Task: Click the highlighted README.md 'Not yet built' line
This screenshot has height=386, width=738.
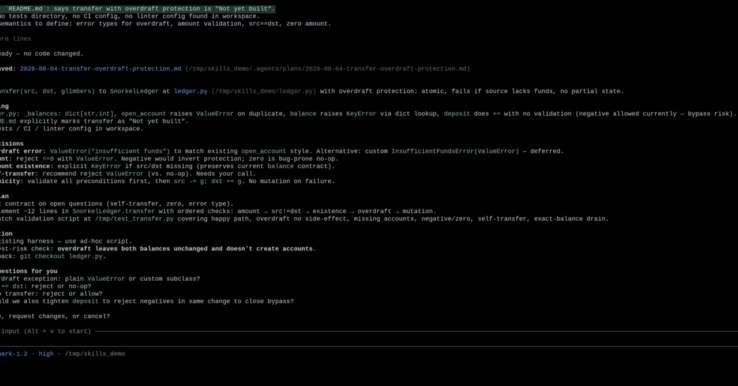Action: [137, 9]
